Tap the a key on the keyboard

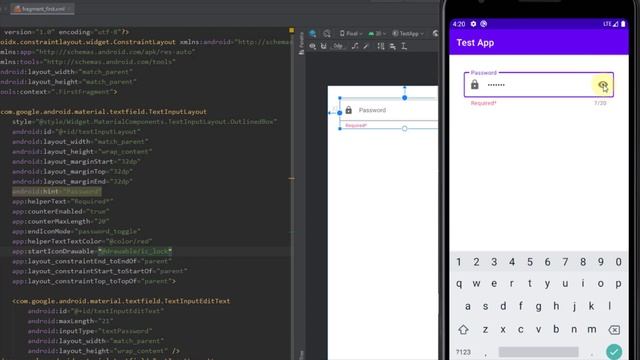point(468,306)
